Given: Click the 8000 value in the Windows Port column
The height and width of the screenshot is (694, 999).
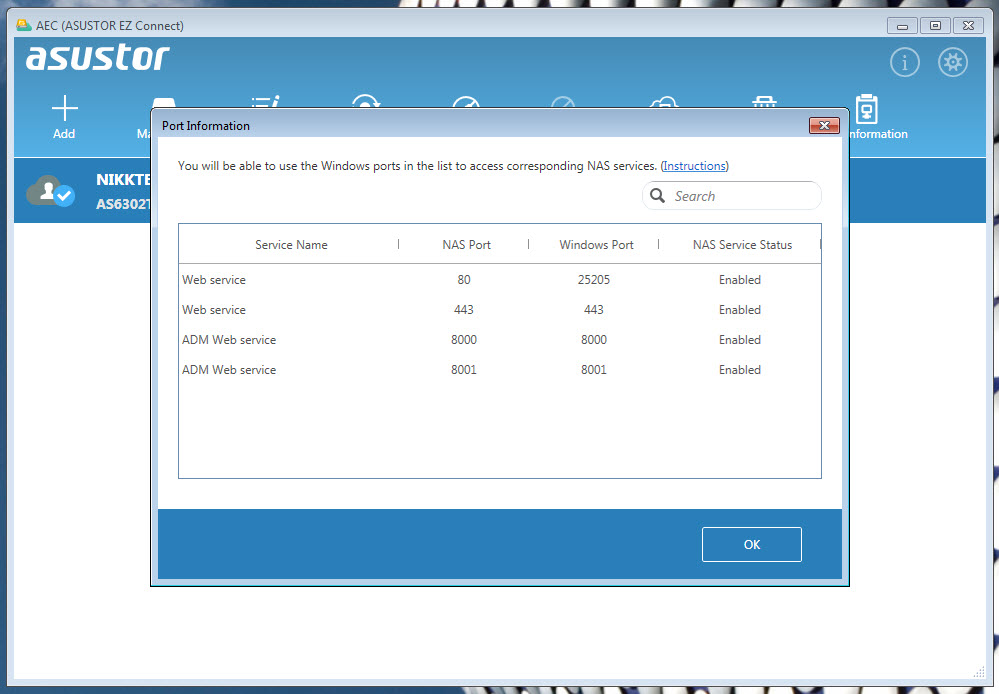Looking at the screenshot, I should [x=594, y=340].
